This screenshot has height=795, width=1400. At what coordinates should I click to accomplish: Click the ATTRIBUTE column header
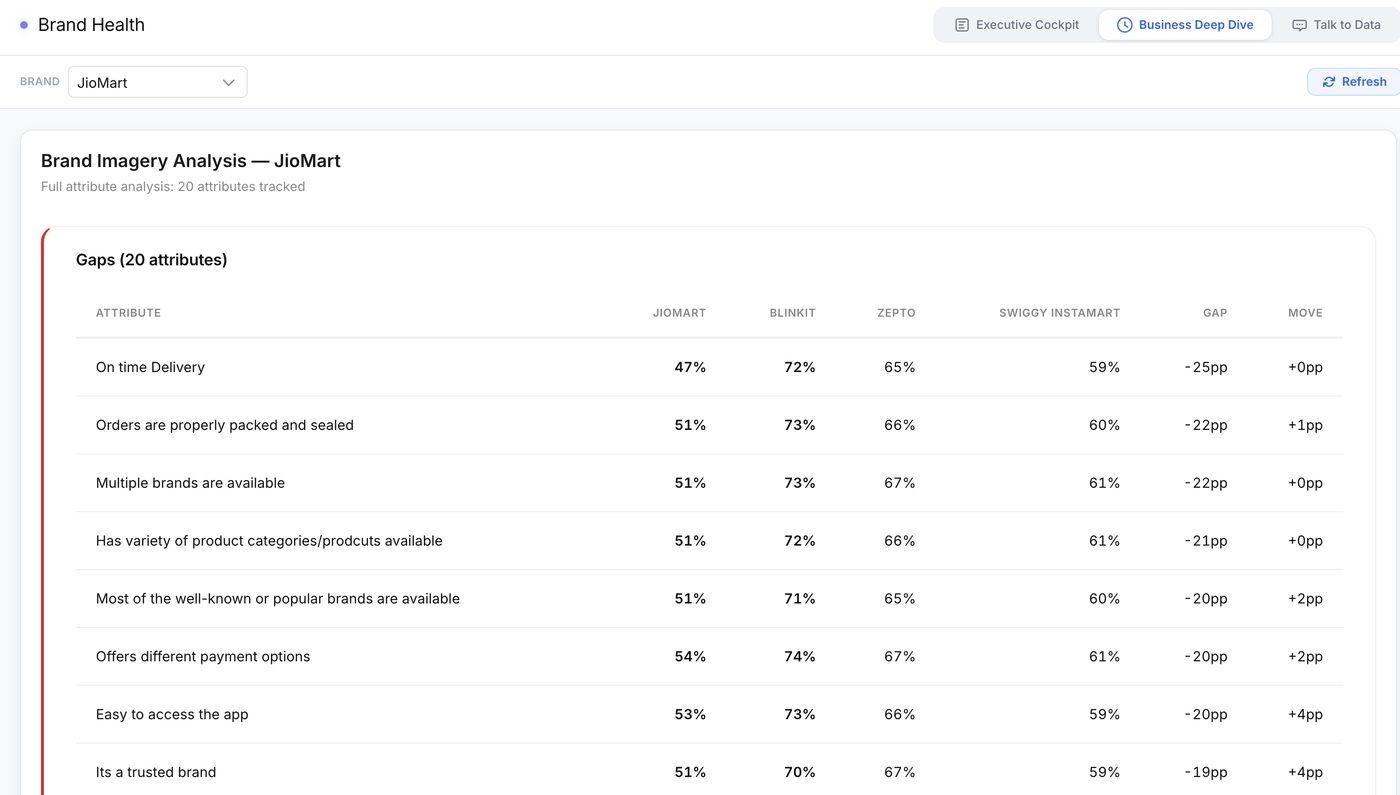(x=128, y=313)
